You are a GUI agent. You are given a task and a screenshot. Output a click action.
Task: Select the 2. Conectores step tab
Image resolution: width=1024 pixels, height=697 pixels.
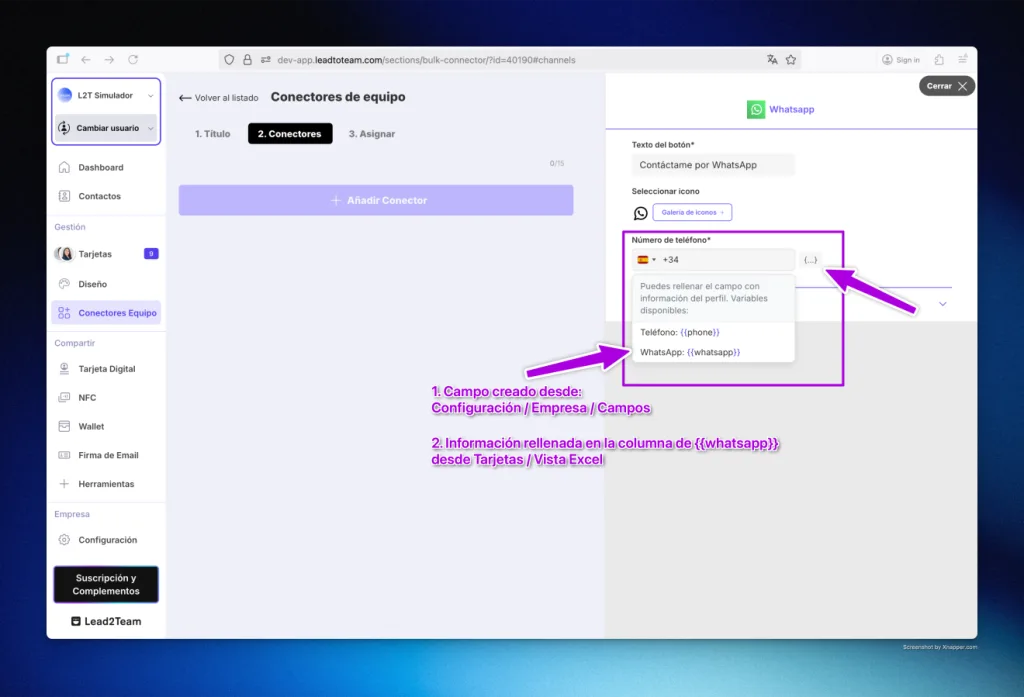click(x=290, y=133)
